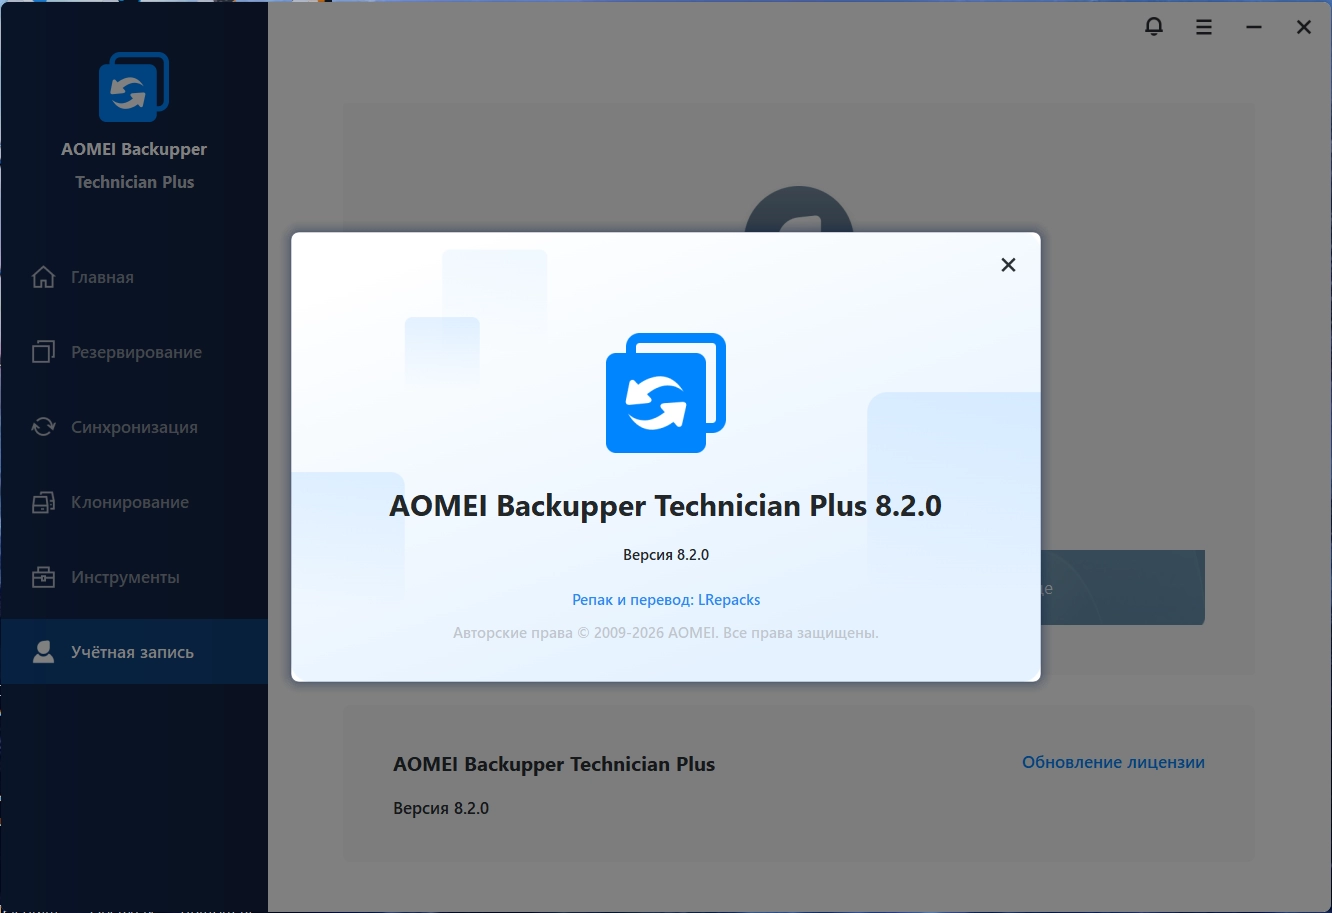Click the Обновление лицензии link
This screenshot has height=913, width=1332.
tap(1113, 762)
